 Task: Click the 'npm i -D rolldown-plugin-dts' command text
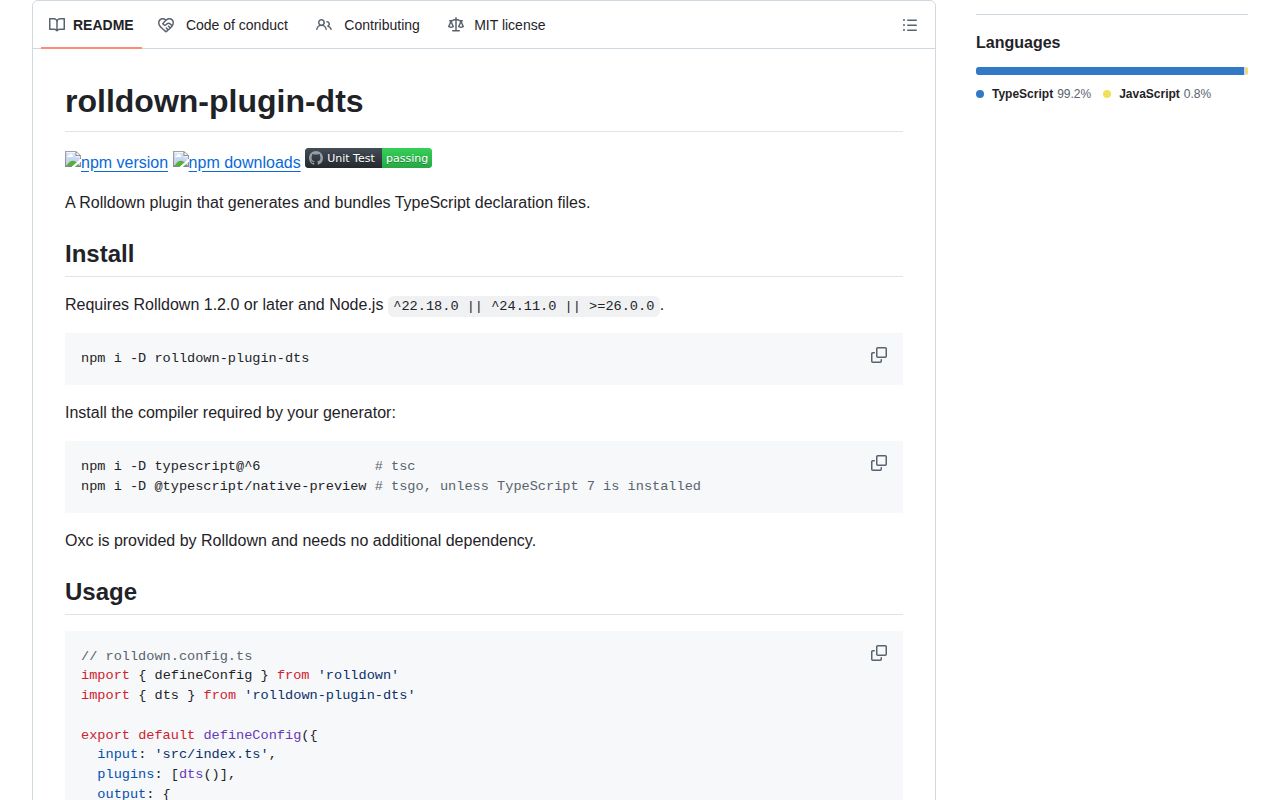point(195,358)
